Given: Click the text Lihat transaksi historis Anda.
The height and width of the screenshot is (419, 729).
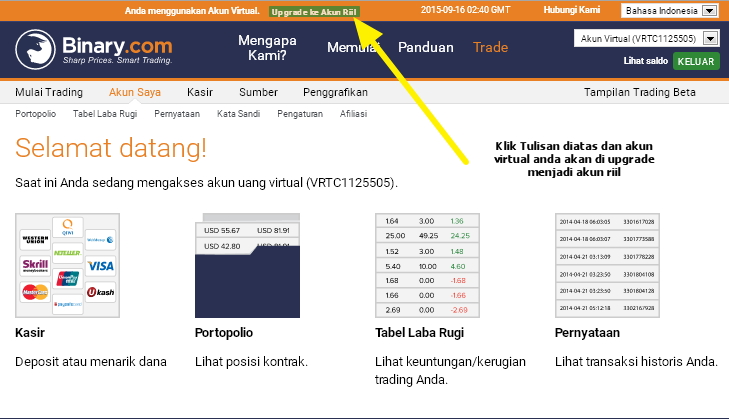Looking at the screenshot, I should click(636, 362).
